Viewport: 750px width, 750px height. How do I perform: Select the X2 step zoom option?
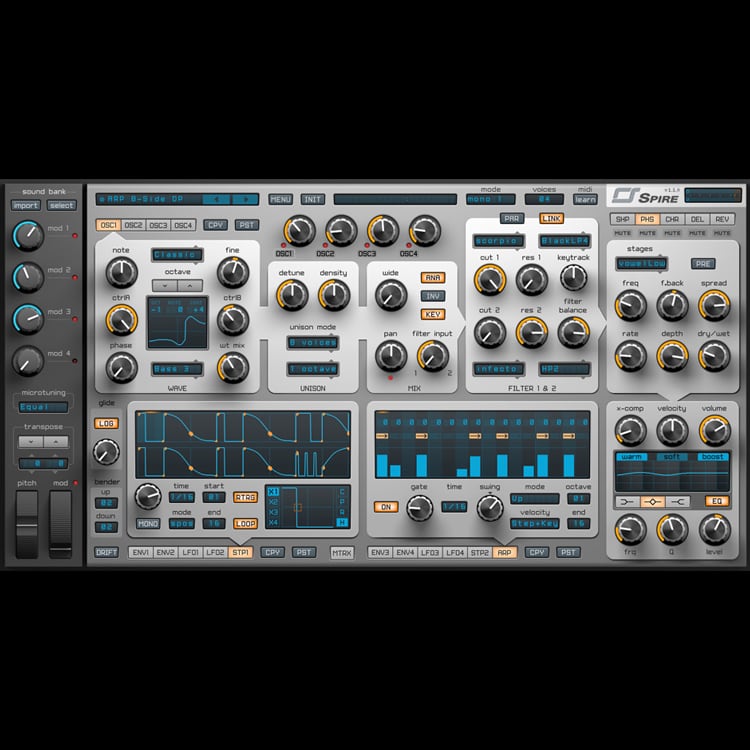(x=273, y=502)
